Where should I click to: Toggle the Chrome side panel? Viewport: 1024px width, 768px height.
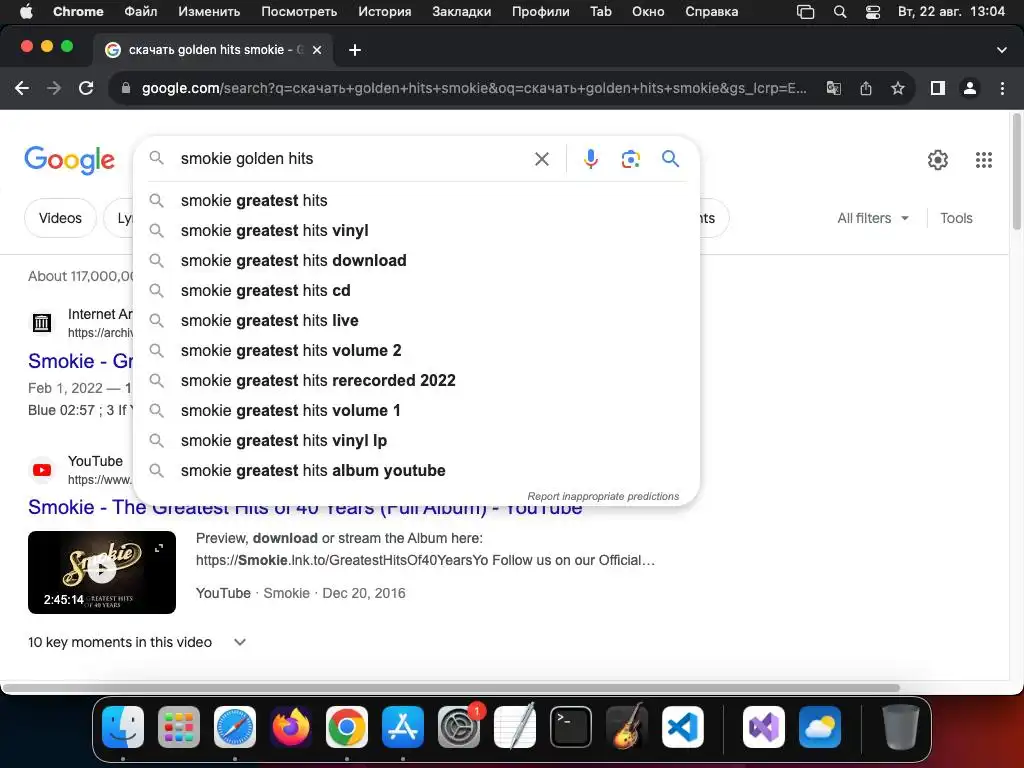pos(937,88)
